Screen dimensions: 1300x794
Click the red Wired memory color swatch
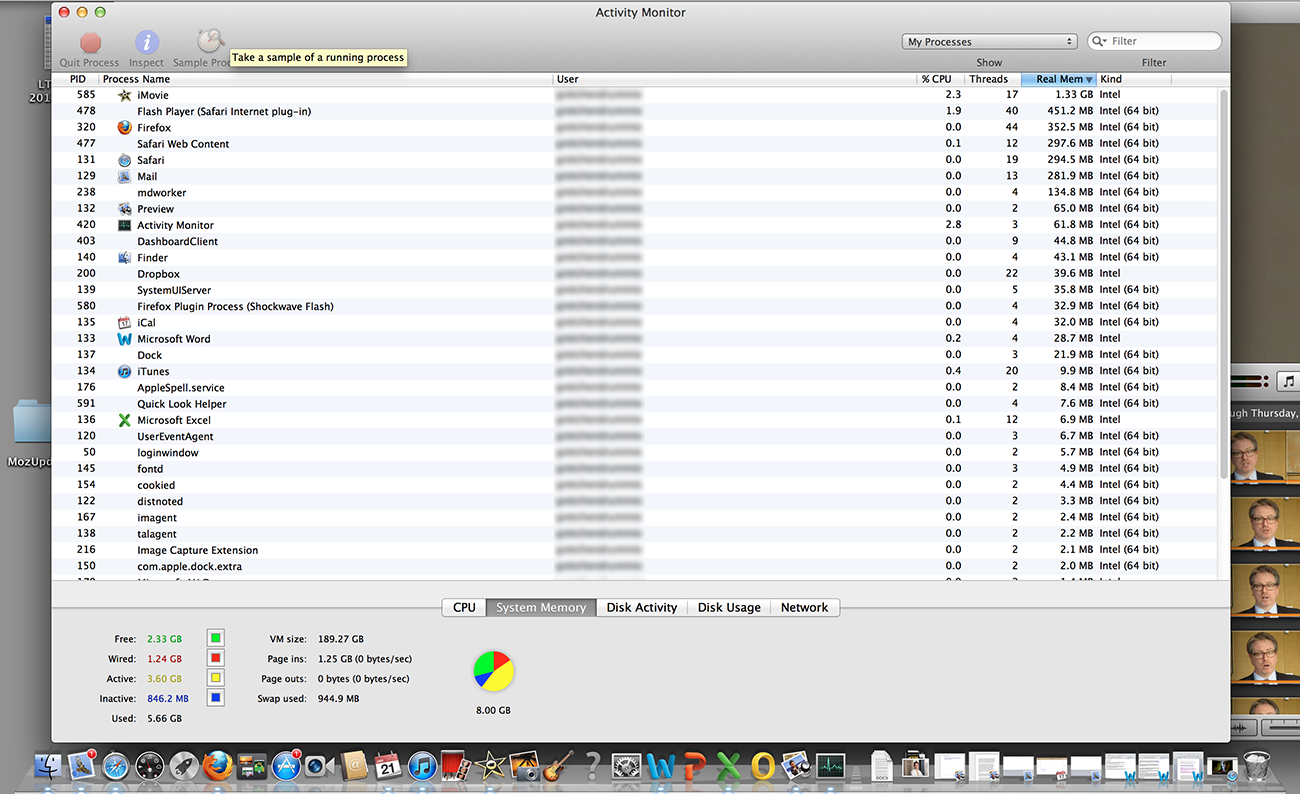tap(216, 658)
